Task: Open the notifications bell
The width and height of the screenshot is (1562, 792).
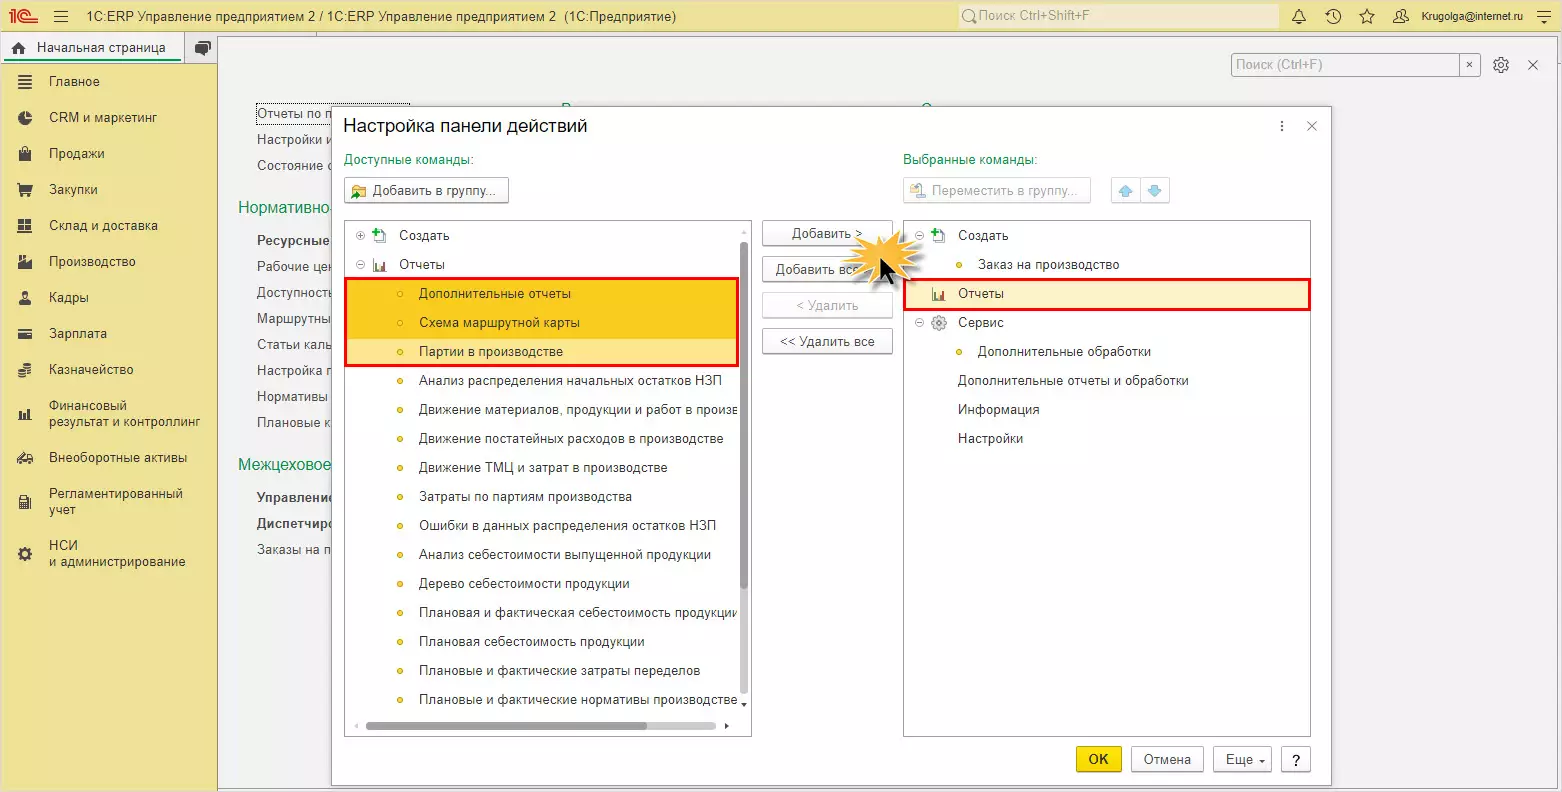Action: [x=1299, y=17]
